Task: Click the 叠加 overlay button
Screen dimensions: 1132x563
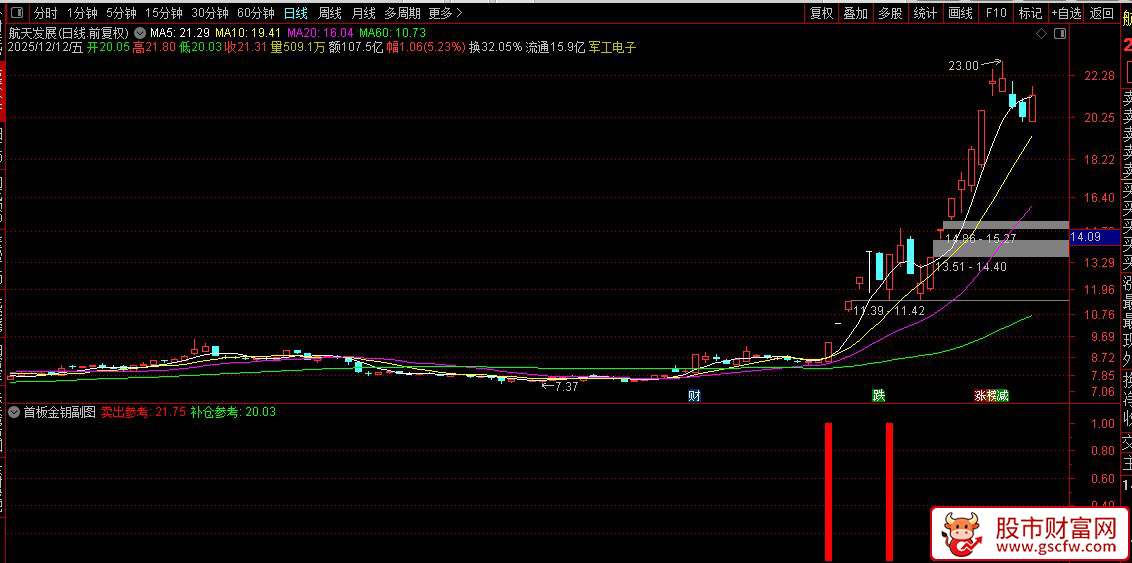Action: [x=855, y=13]
